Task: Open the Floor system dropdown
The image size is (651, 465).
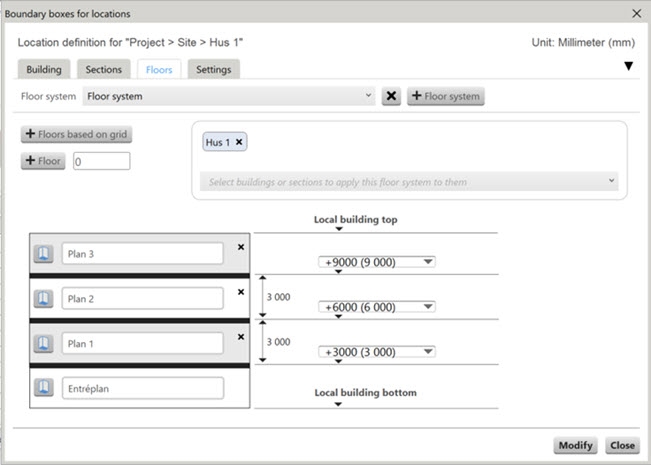Action: point(229,96)
